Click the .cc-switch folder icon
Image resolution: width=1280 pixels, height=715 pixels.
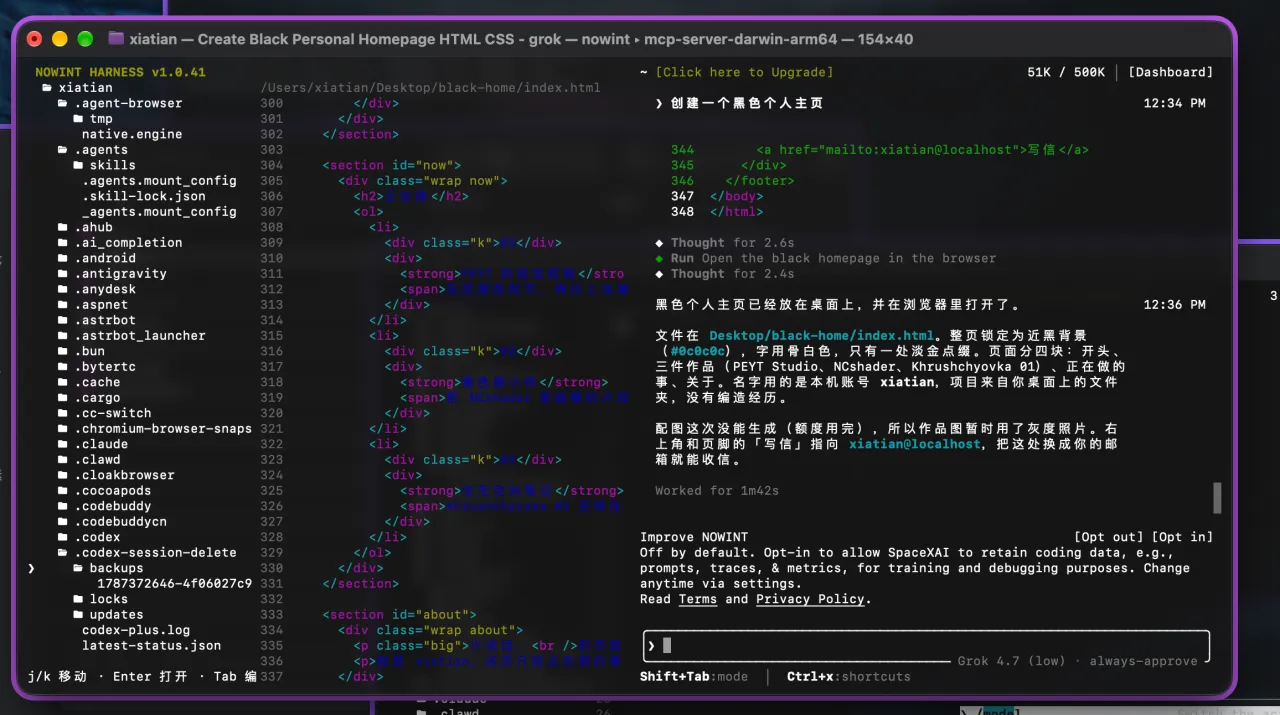[63, 413]
